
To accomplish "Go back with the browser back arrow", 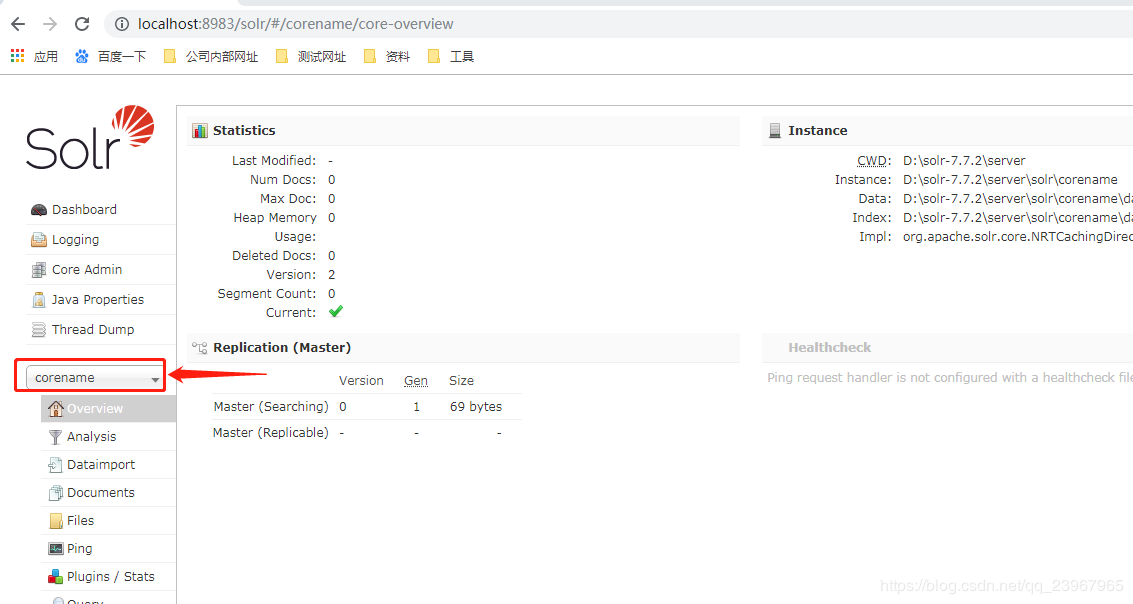I will [x=18, y=24].
